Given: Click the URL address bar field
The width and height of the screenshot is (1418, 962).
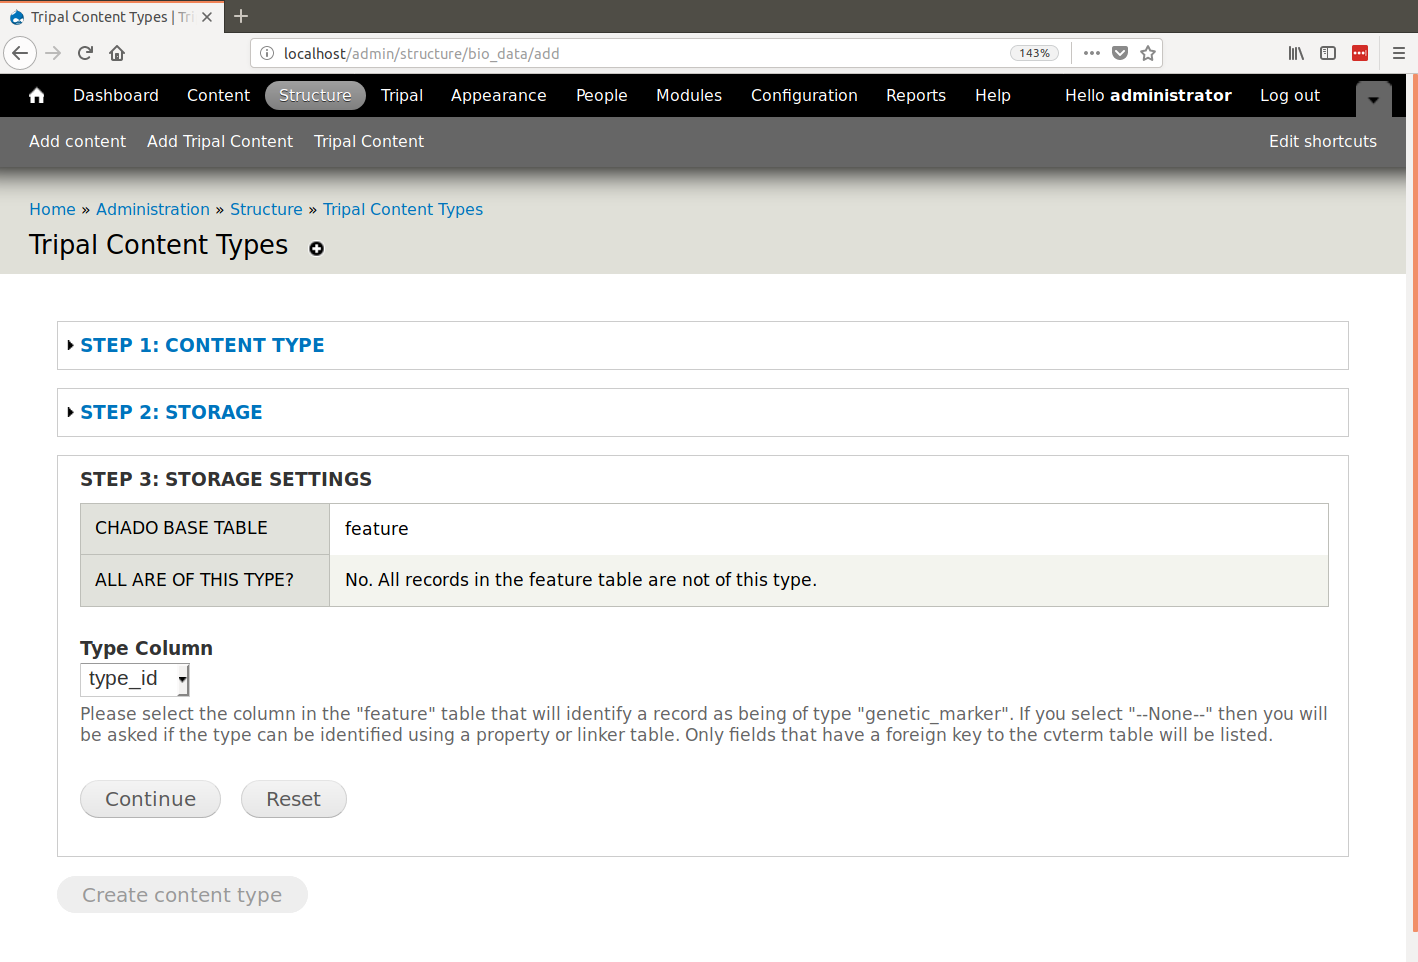Looking at the screenshot, I should [640, 53].
